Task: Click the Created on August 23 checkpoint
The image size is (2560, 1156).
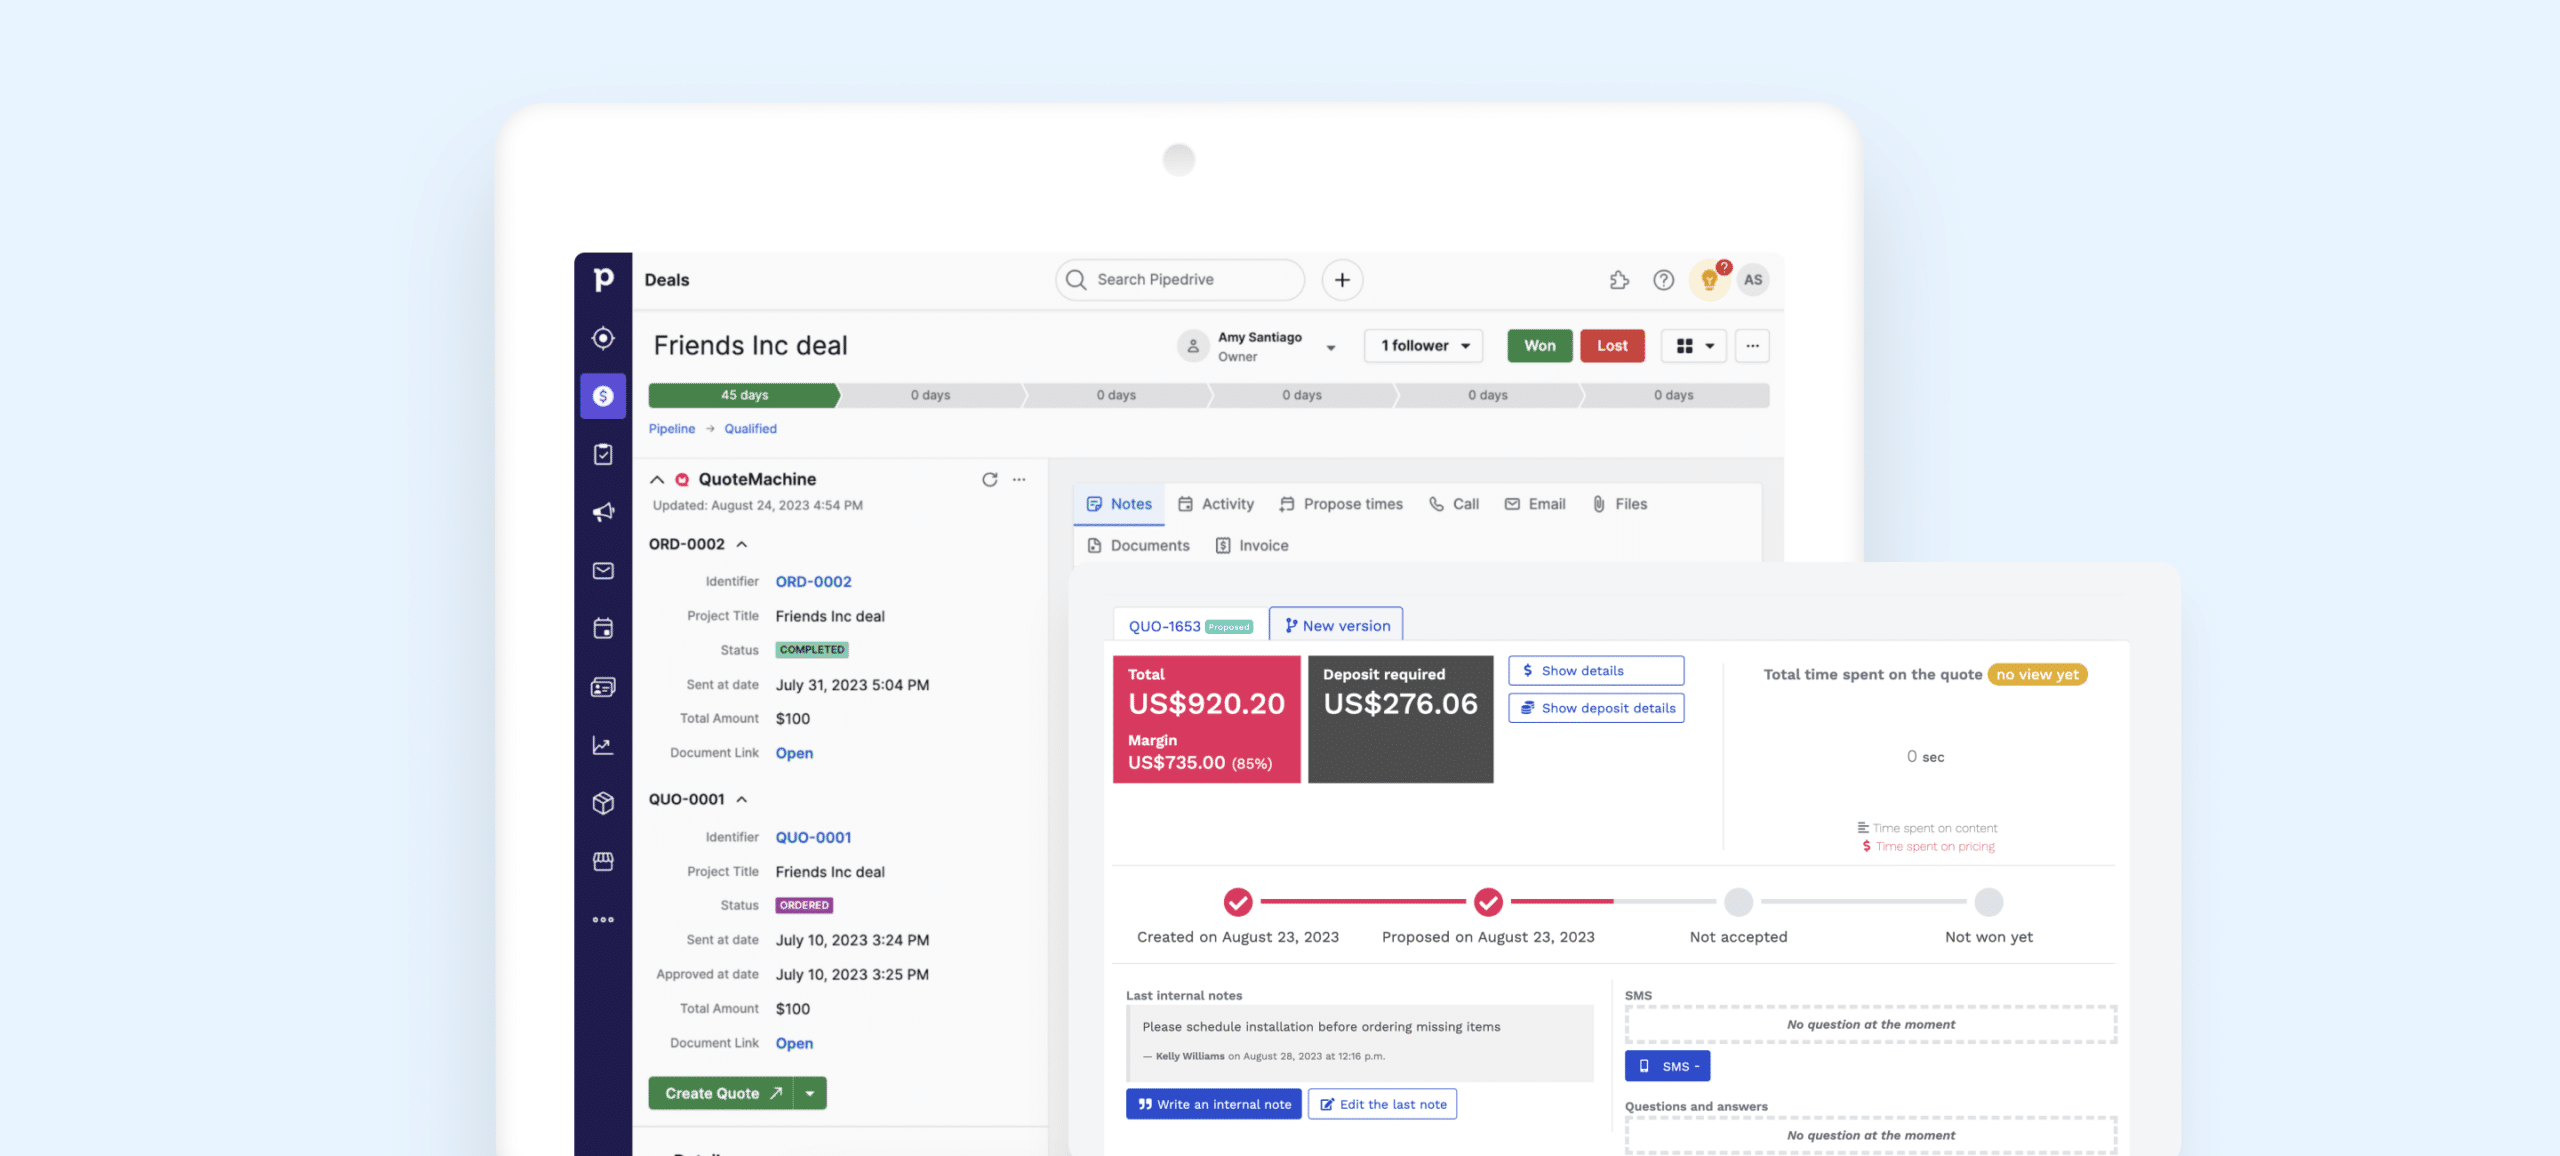Action: 1238,902
